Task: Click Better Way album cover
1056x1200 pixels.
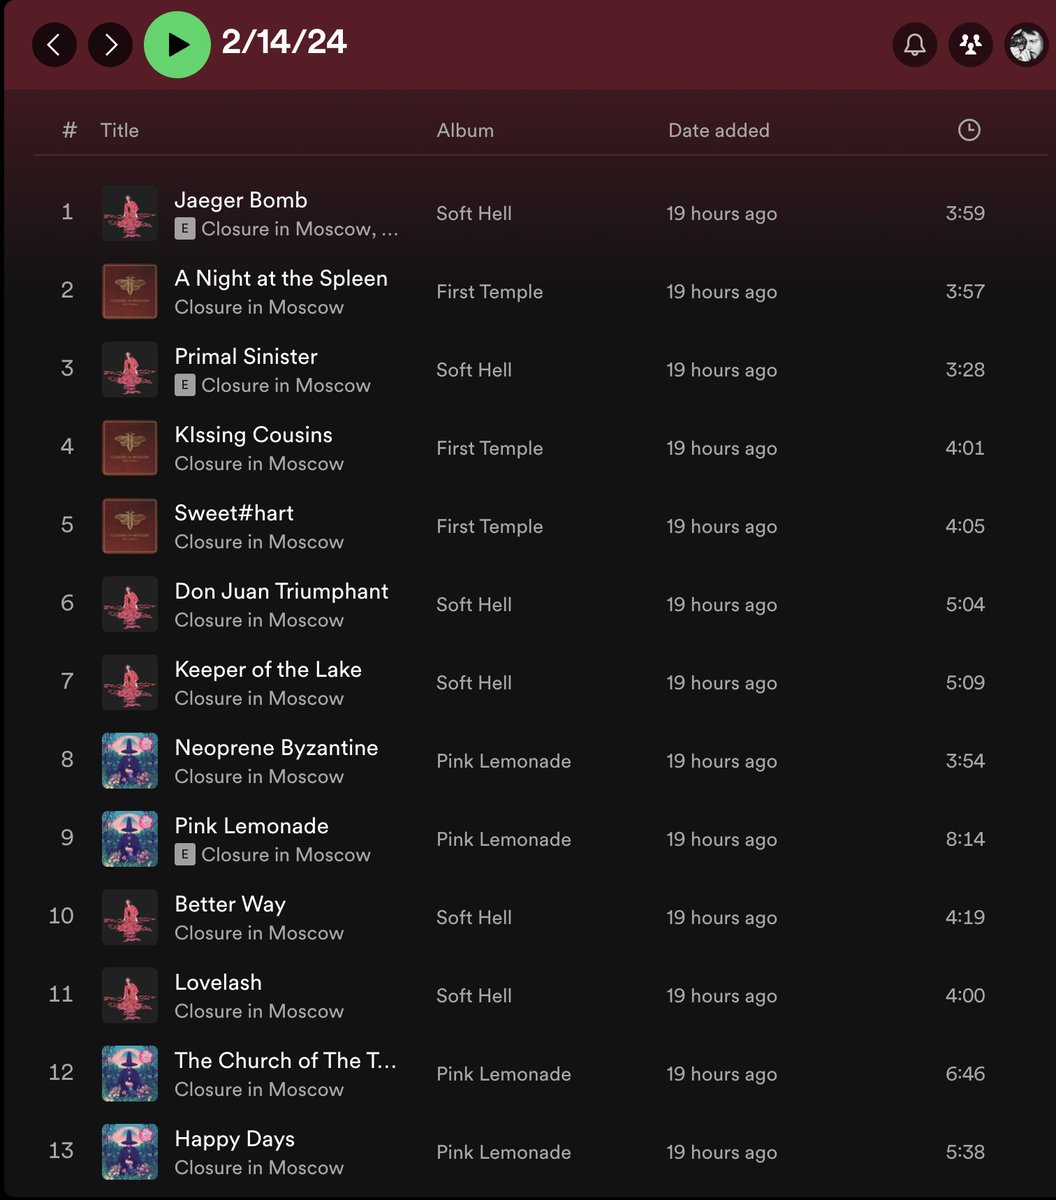Action: (130, 917)
